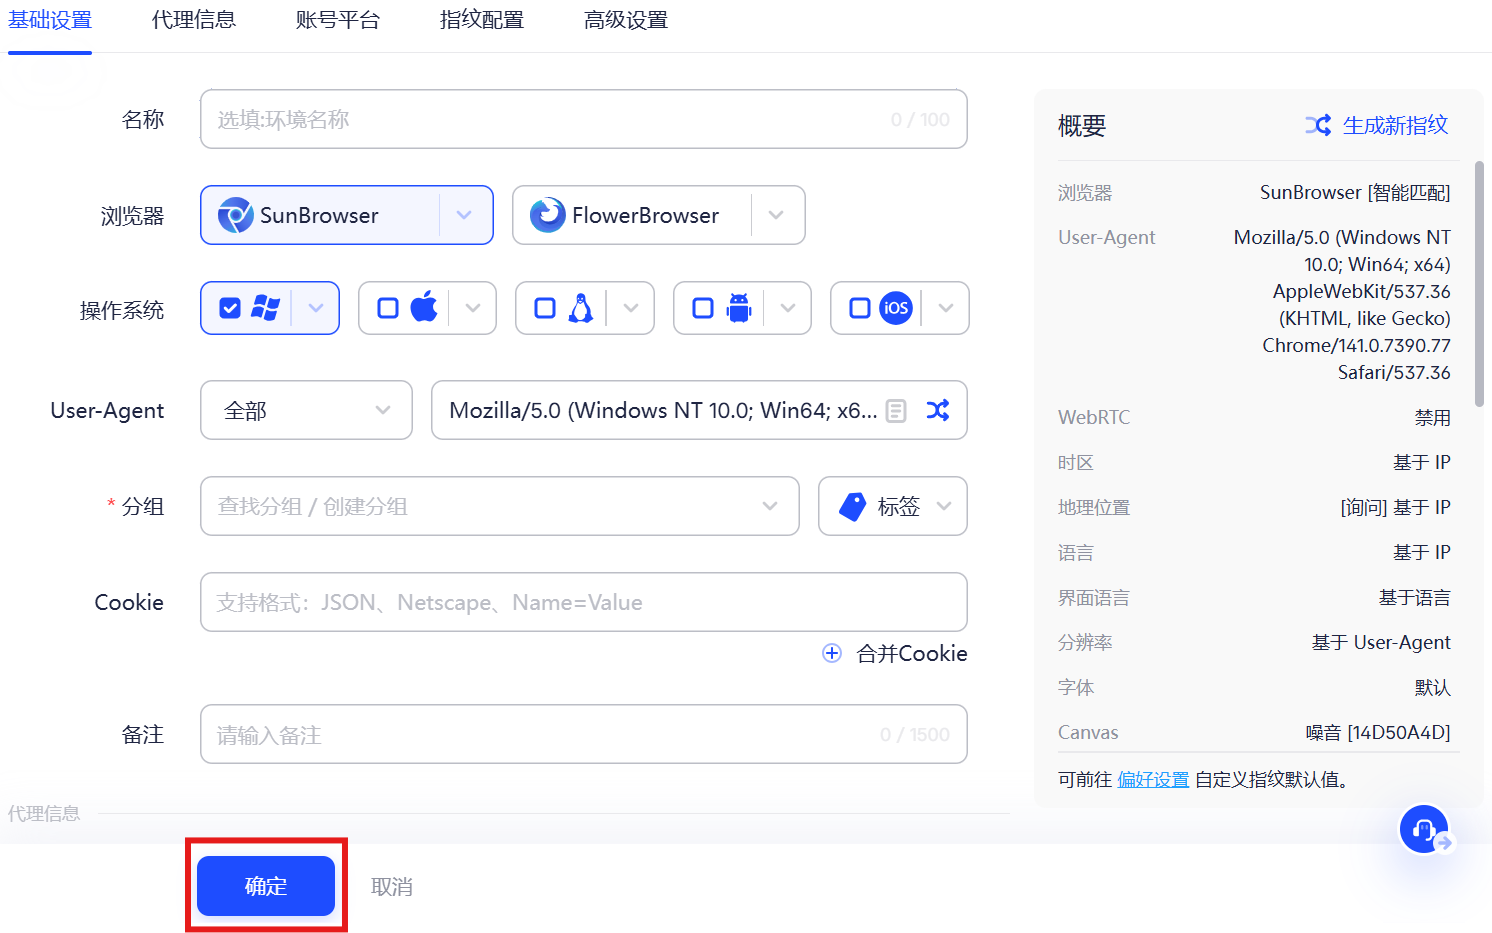Open the 全部 User-Agent dropdown
Viewport: 1492px width, 933px height.
coord(306,410)
